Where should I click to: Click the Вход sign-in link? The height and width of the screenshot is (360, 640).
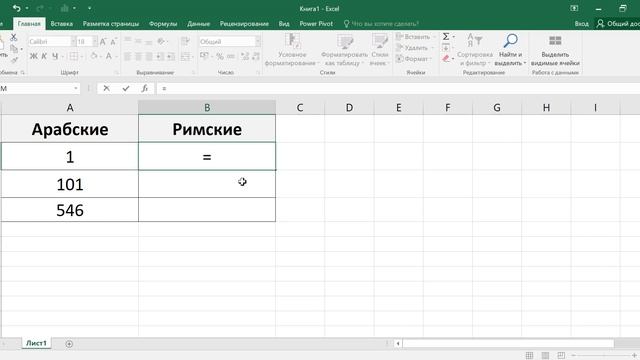tap(582, 24)
